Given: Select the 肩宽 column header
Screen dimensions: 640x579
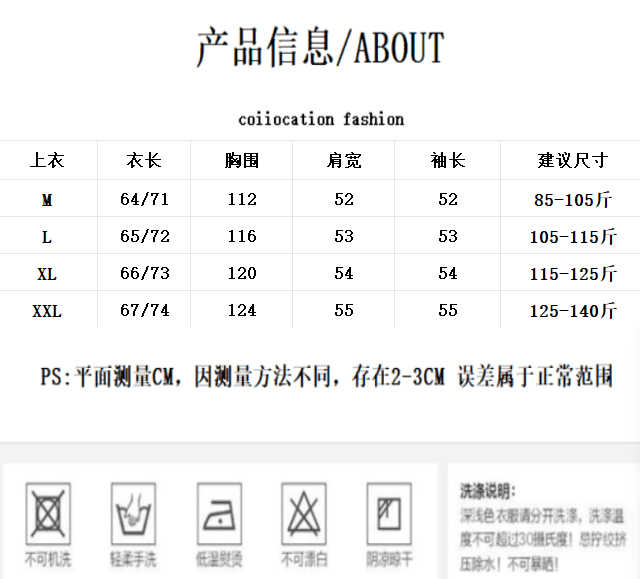Looking at the screenshot, I should [344, 160].
